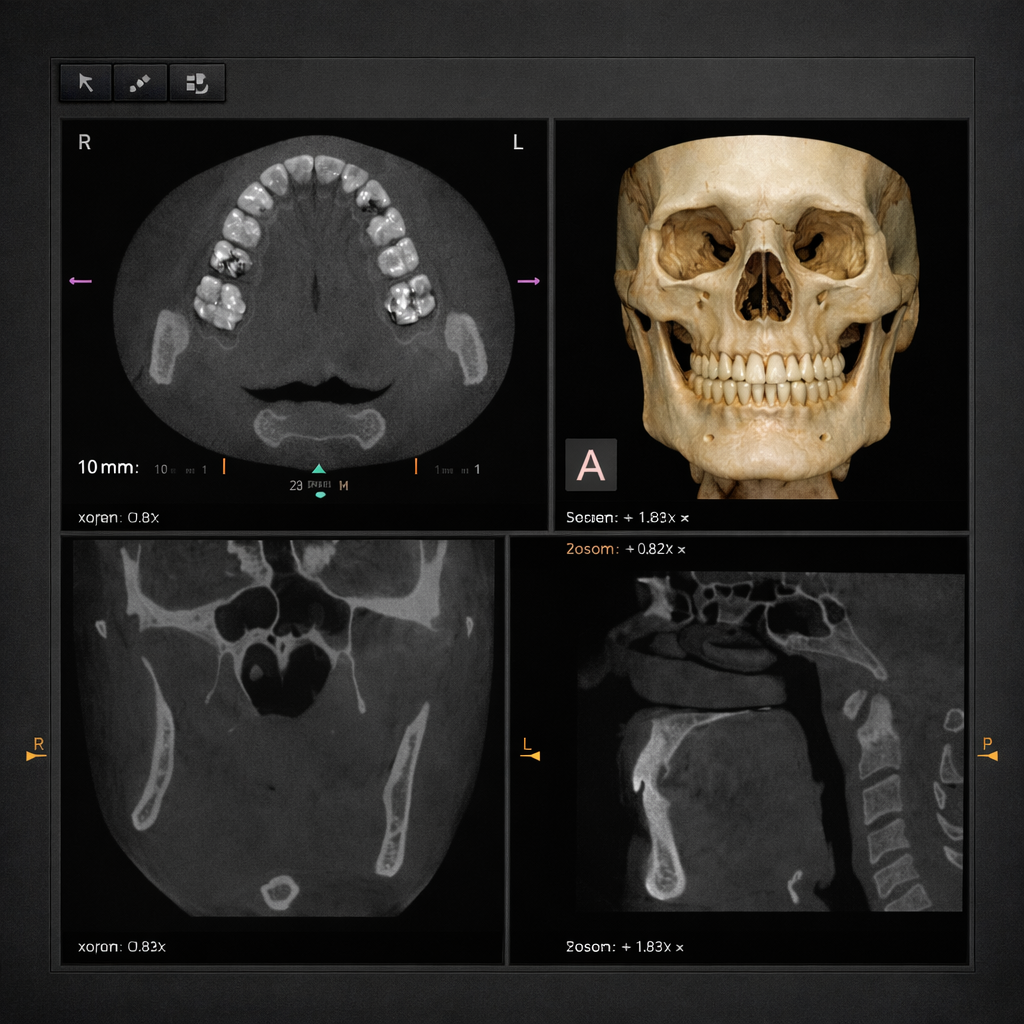Viewport: 1024px width, 1024px height.
Task: Click the orange R orientation marker
Action: (37, 750)
